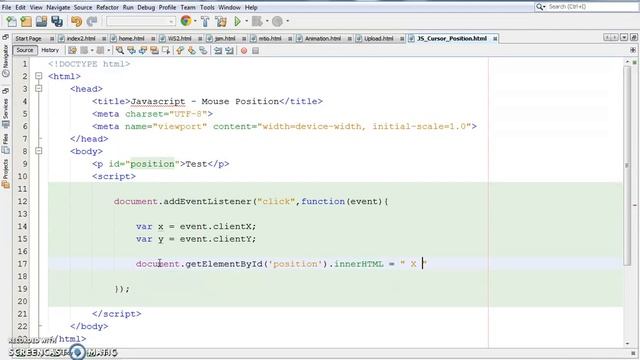The image size is (640, 360).
Task: Undo the last edit with the Undo icon
Action: [76, 22]
